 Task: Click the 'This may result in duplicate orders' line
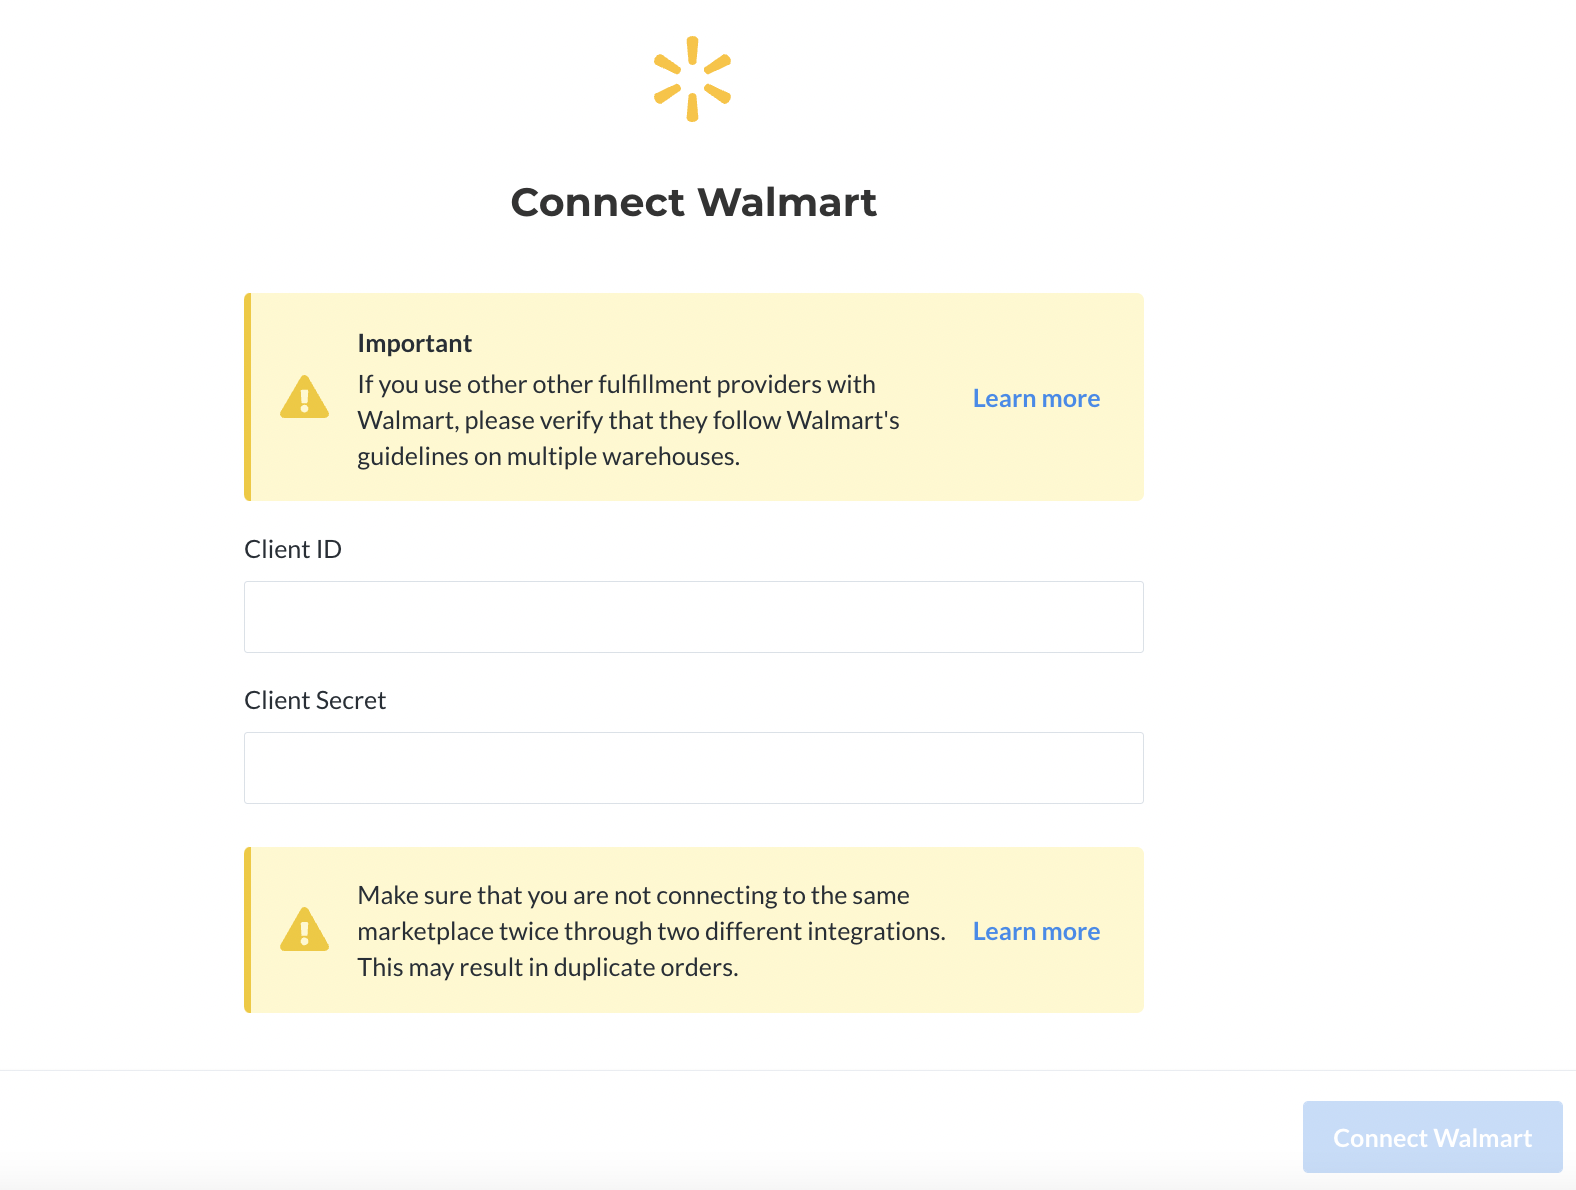(548, 967)
